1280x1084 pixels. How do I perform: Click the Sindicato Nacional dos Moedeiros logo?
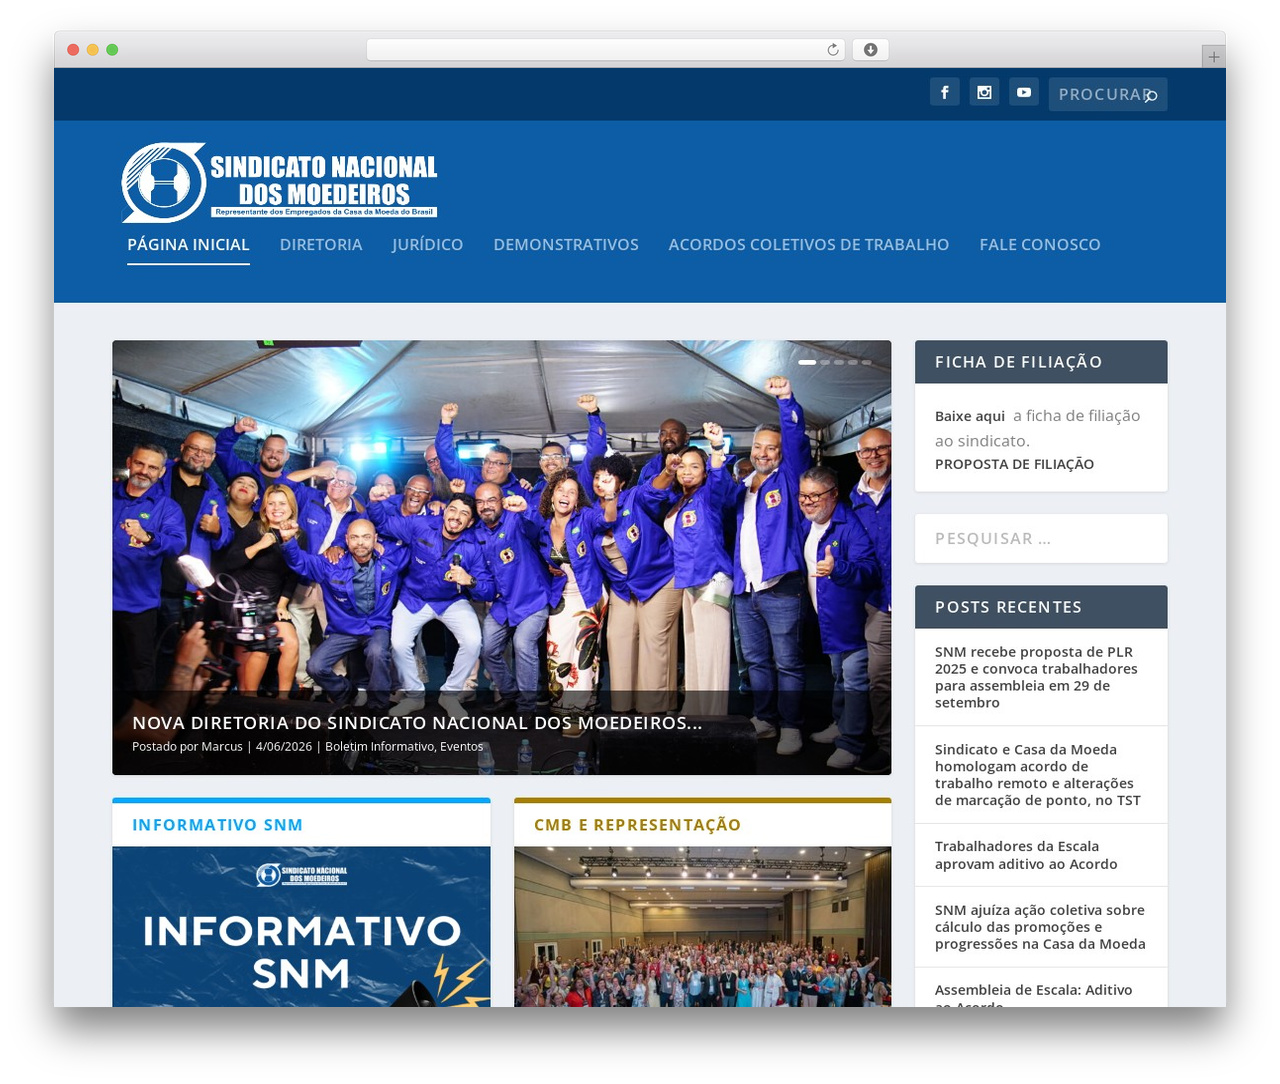pos(280,182)
